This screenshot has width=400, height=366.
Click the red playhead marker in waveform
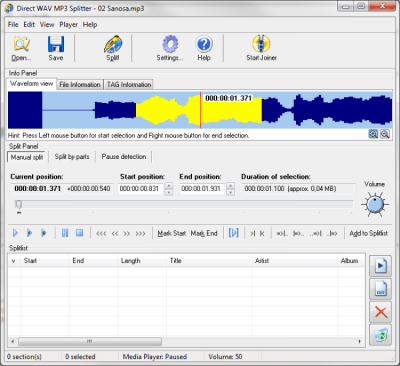click(x=200, y=110)
